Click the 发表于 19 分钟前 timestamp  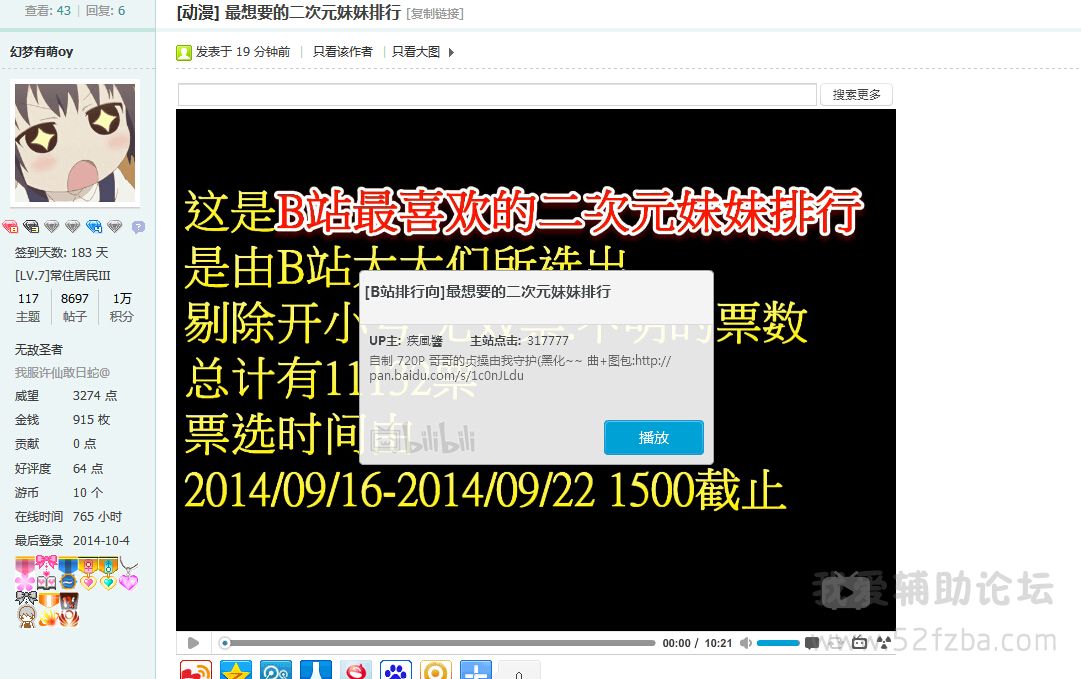click(x=243, y=52)
